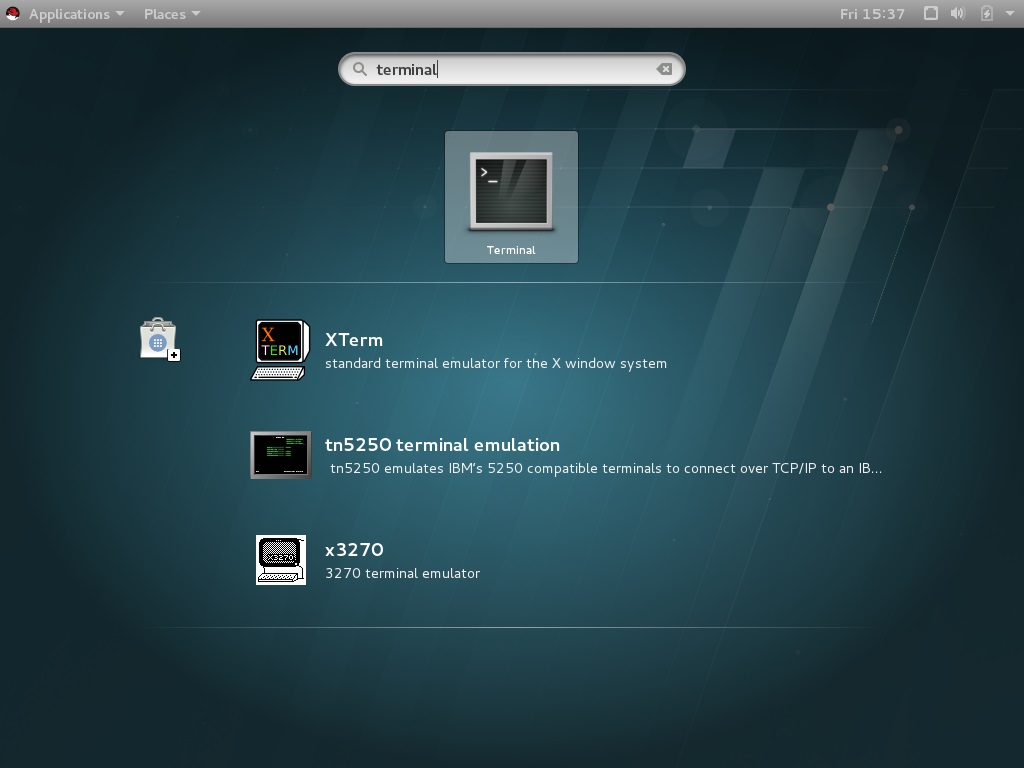The width and height of the screenshot is (1024, 768).
Task: Click the Software shopping bag icon
Action: [160, 339]
